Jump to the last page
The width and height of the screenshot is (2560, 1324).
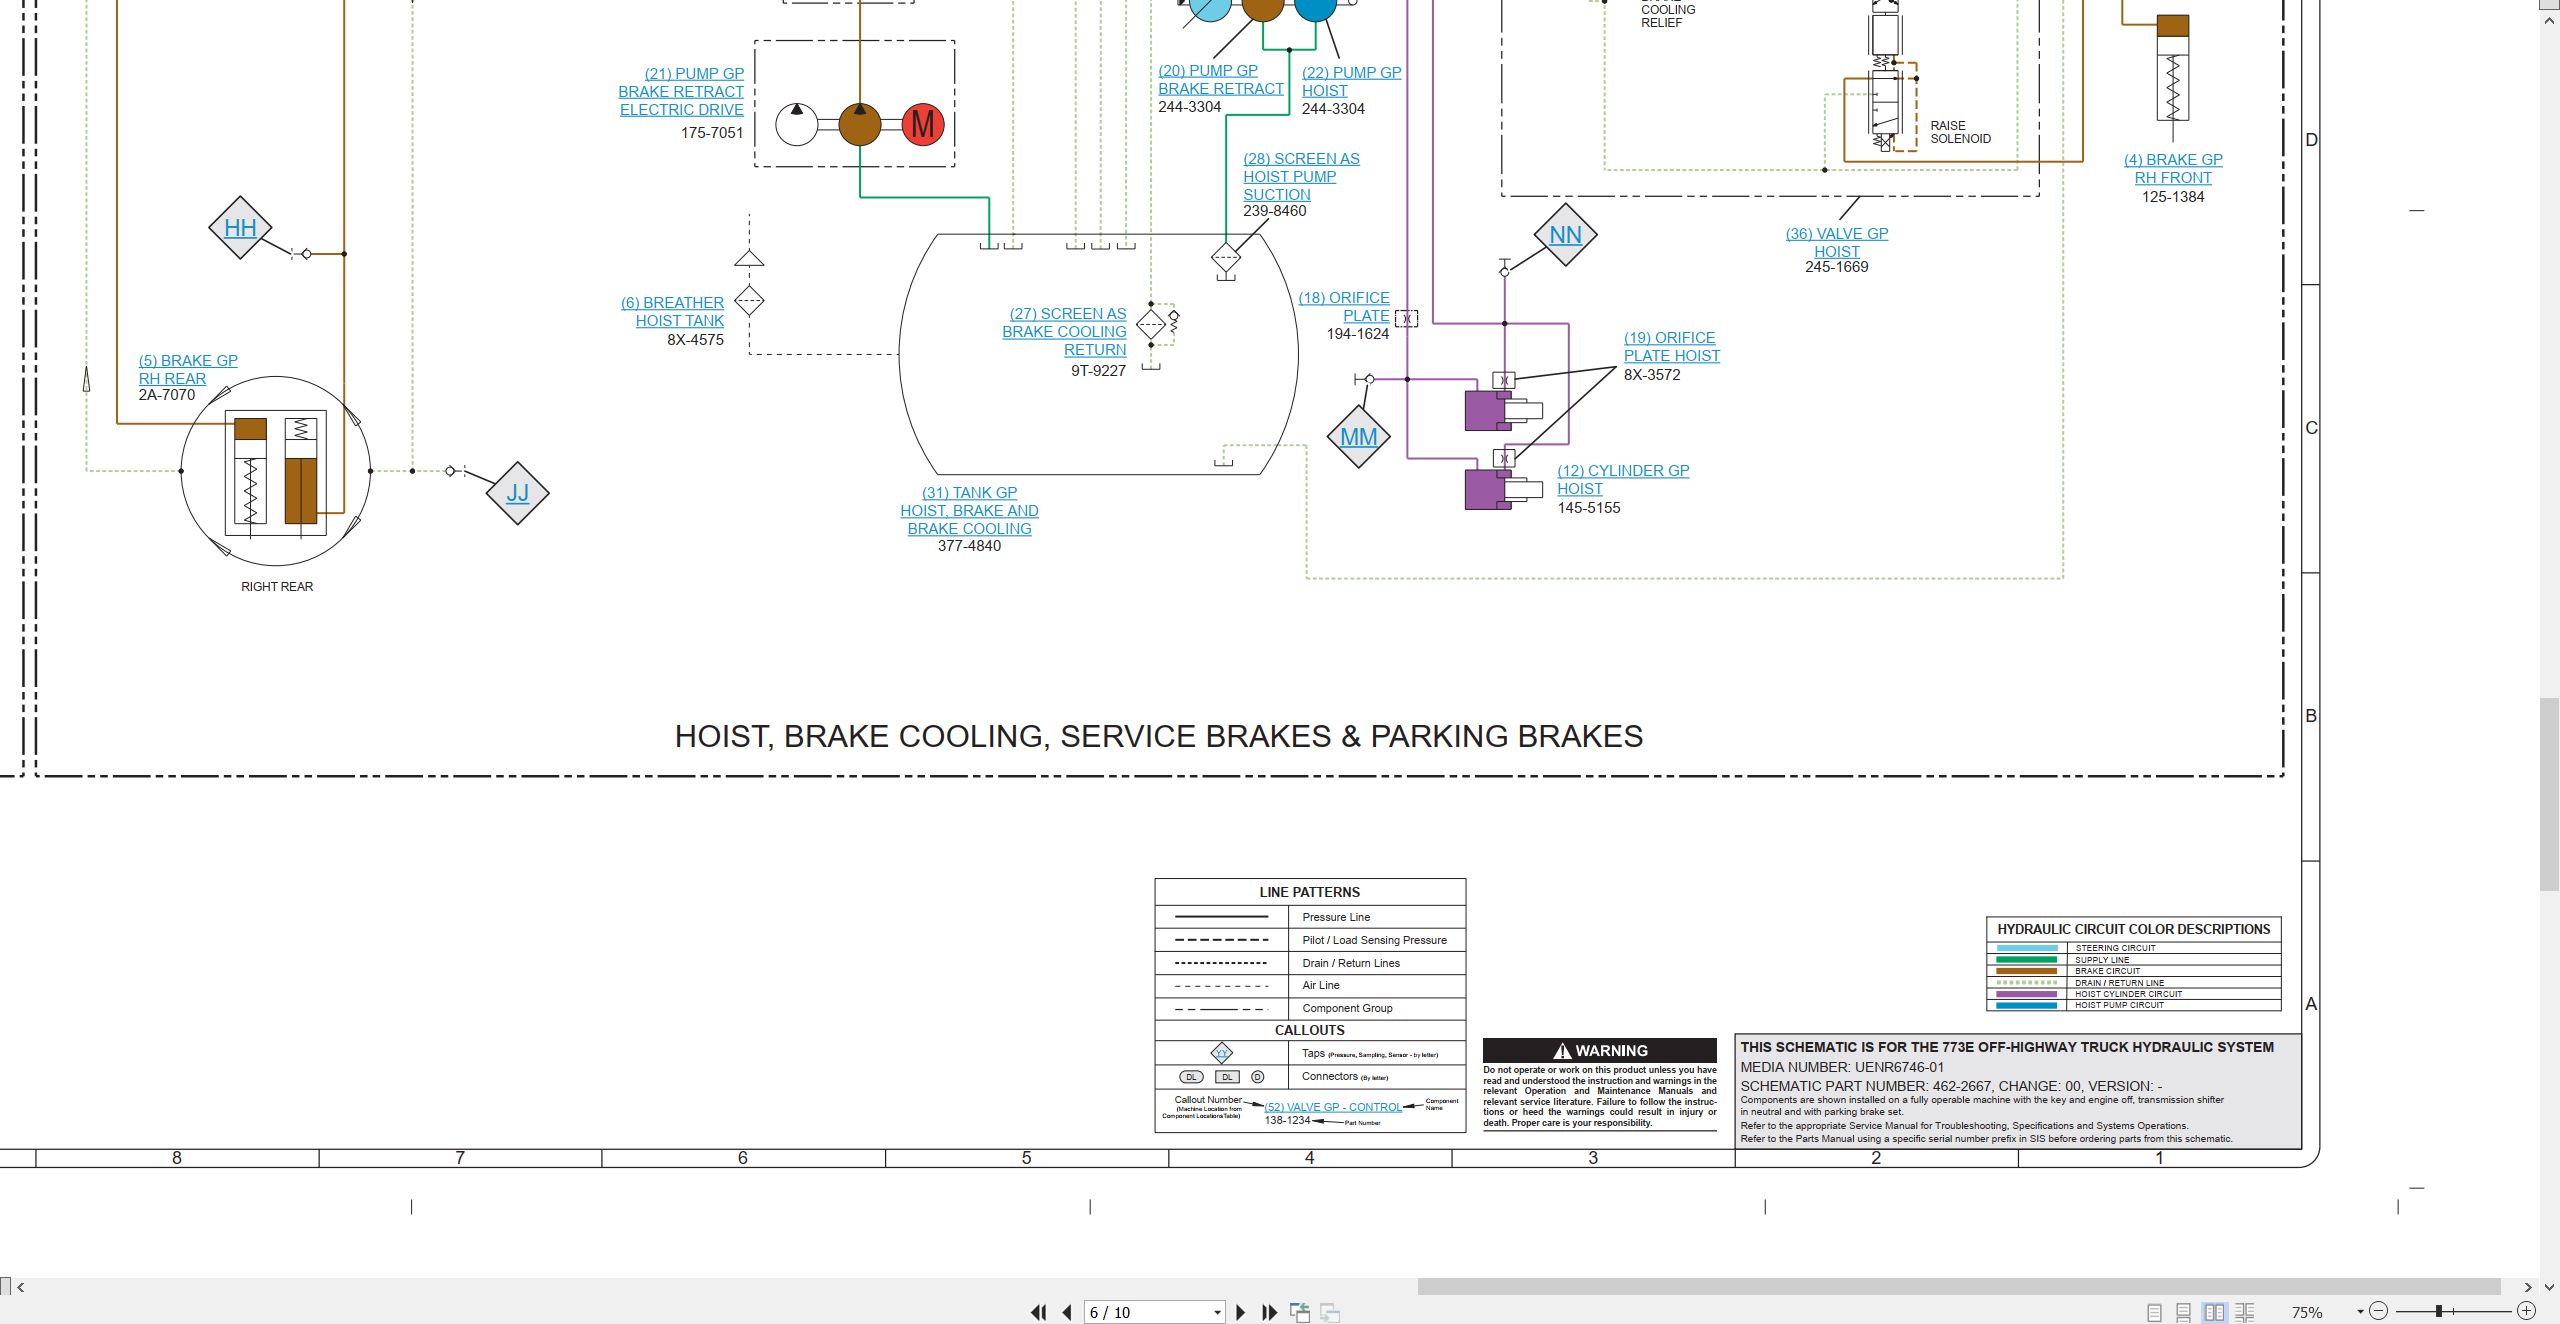[x=1270, y=1312]
